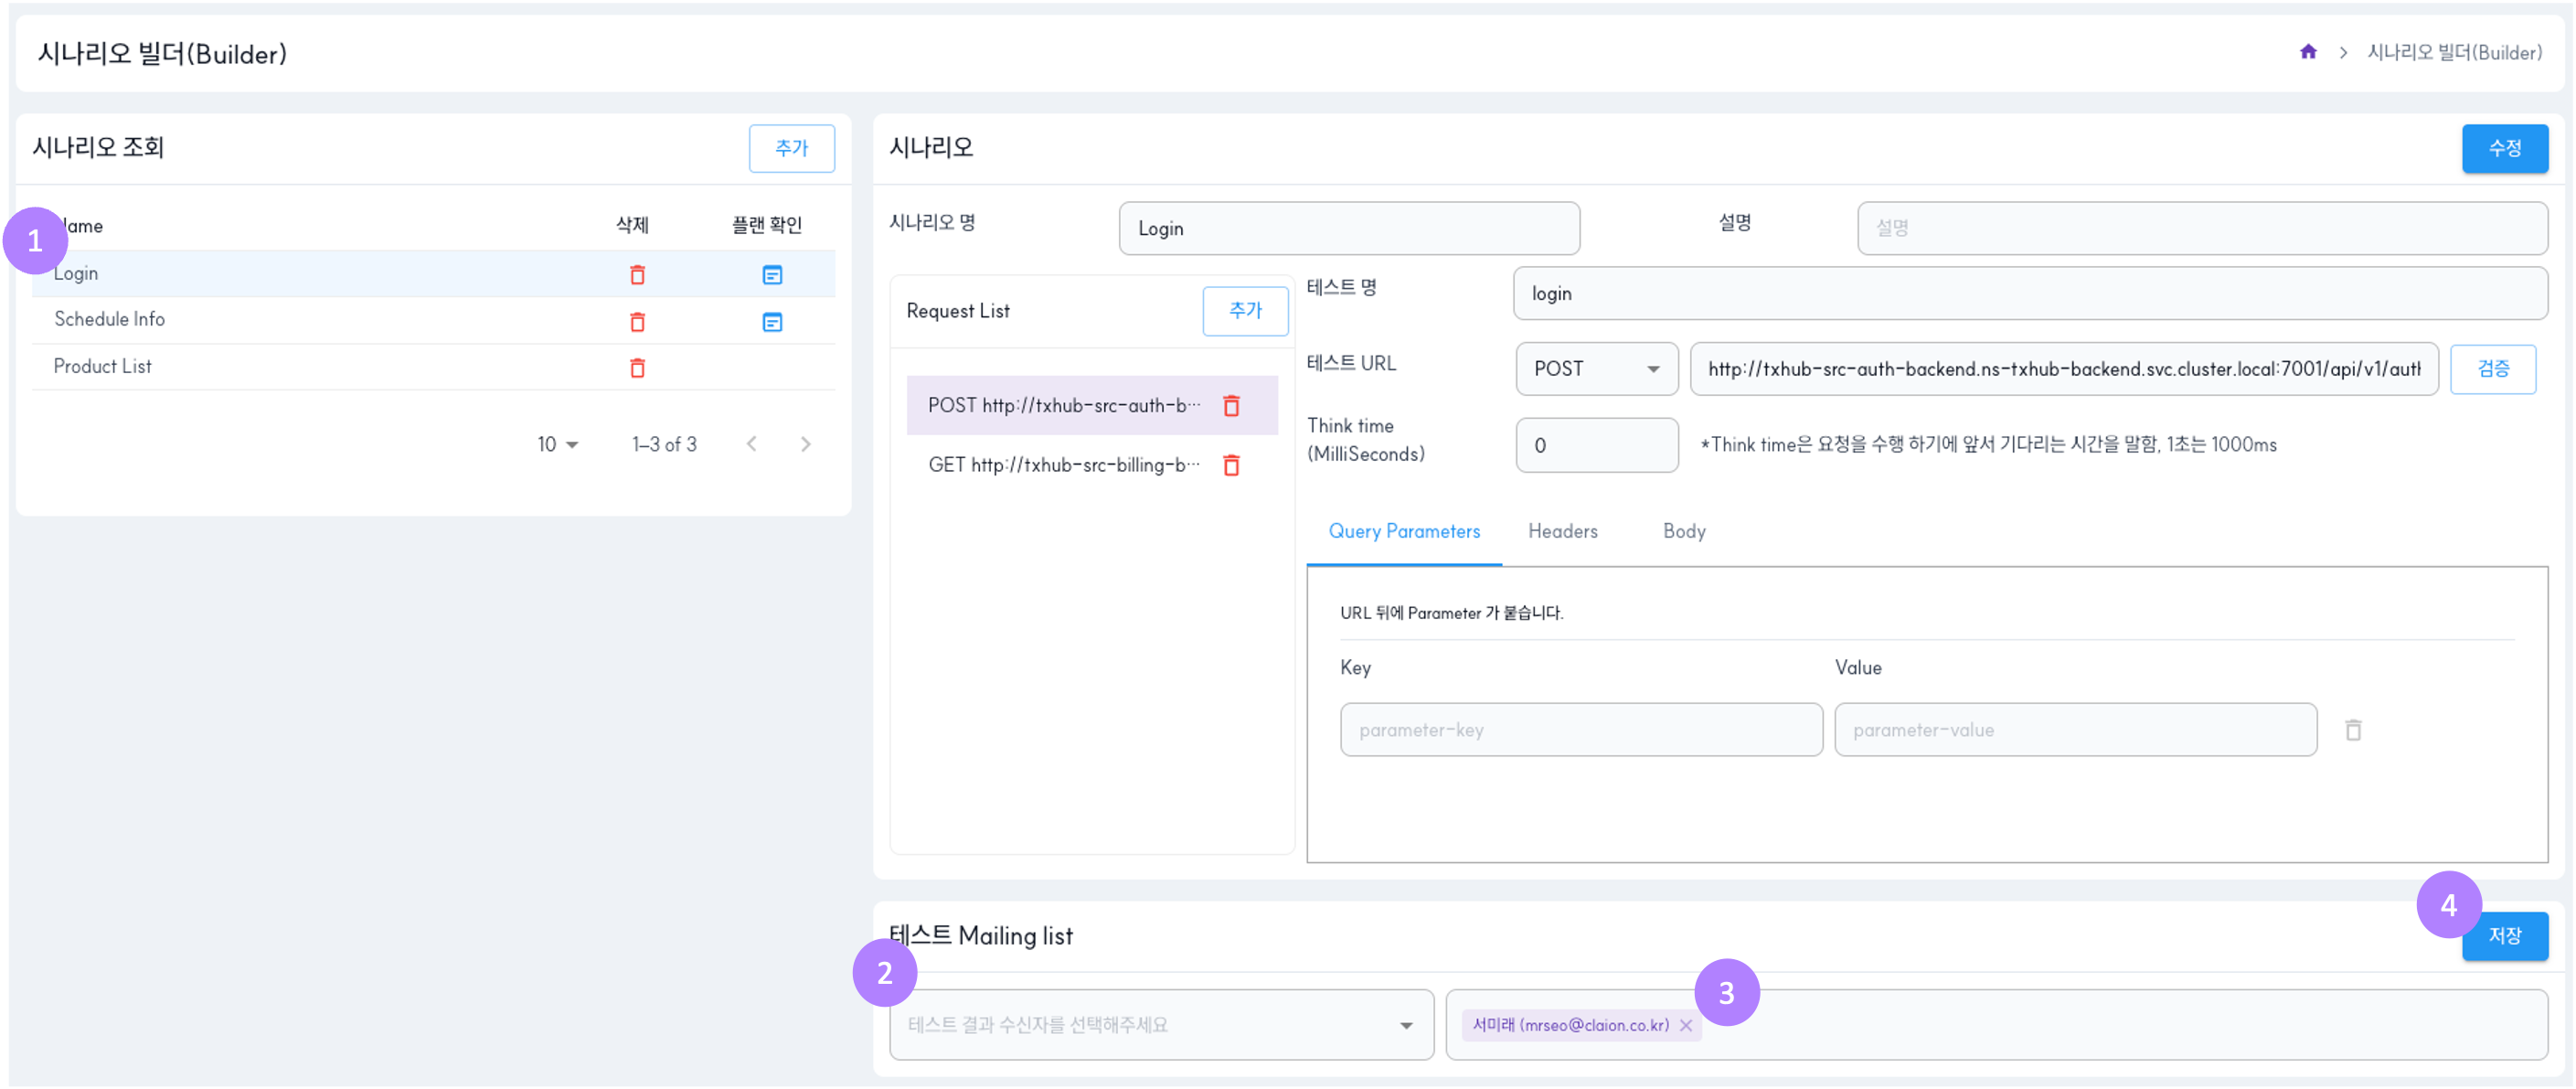The height and width of the screenshot is (1089, 2576).
Task: Delete the query parameter row
Action: [2353, 730]
